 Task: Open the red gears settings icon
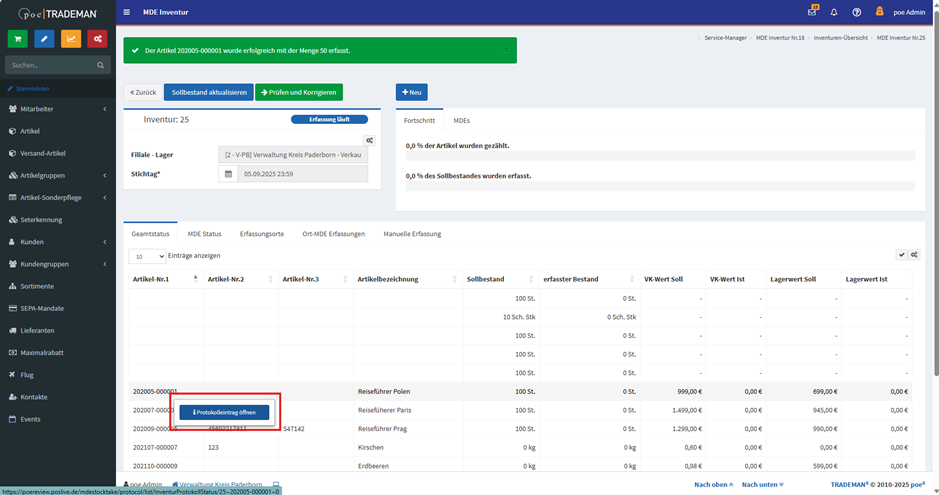97,39
